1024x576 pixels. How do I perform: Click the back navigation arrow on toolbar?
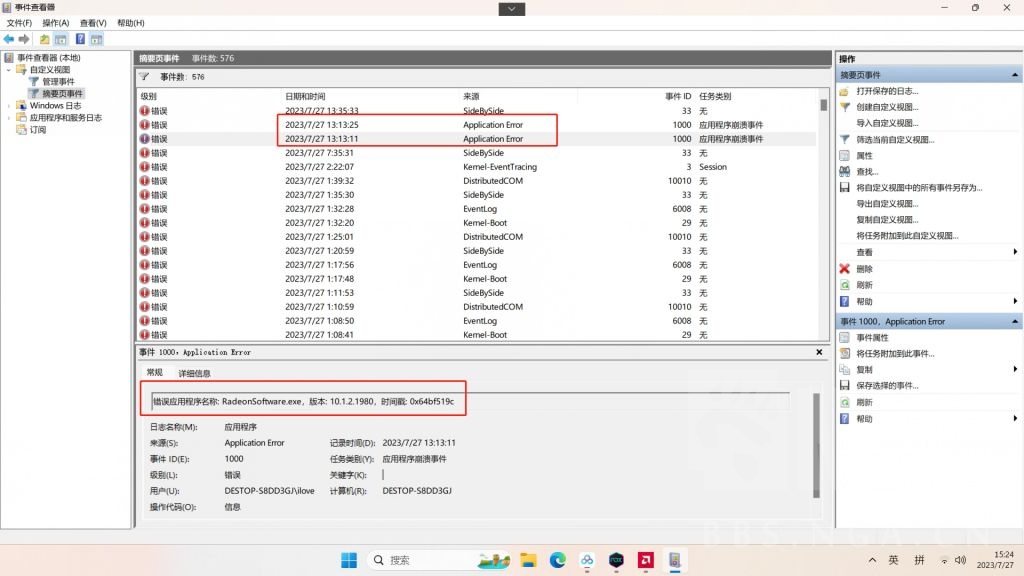[x=8, y=38]
